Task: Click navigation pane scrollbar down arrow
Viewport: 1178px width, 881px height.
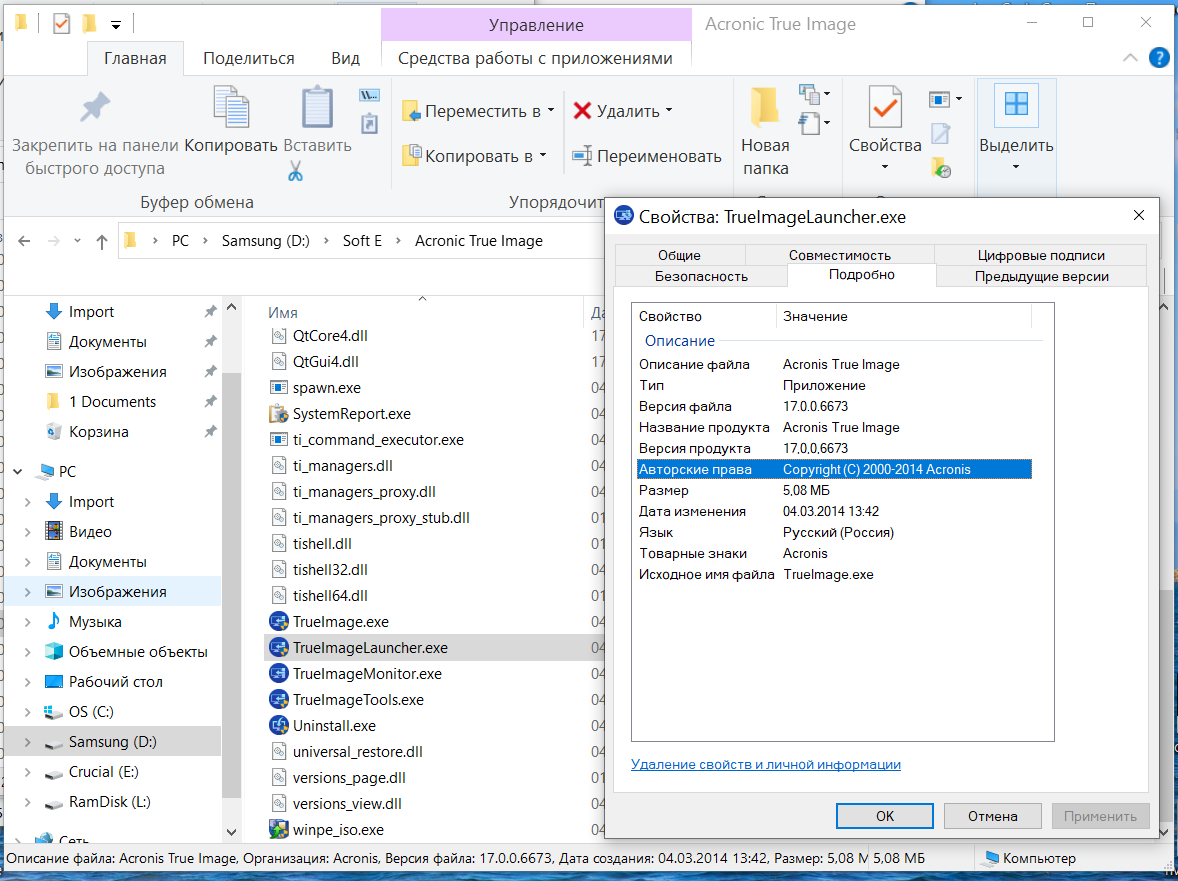Action: point(231,831)
